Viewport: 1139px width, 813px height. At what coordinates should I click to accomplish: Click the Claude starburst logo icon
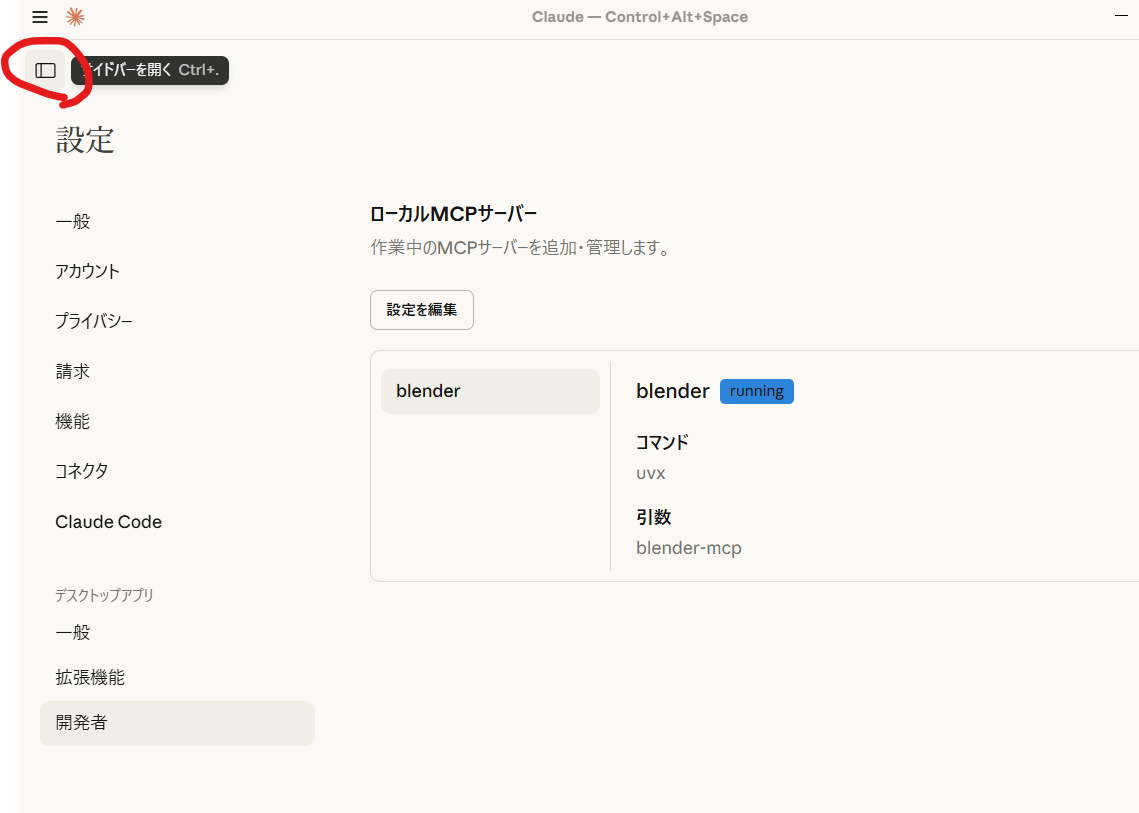point(76,17)
